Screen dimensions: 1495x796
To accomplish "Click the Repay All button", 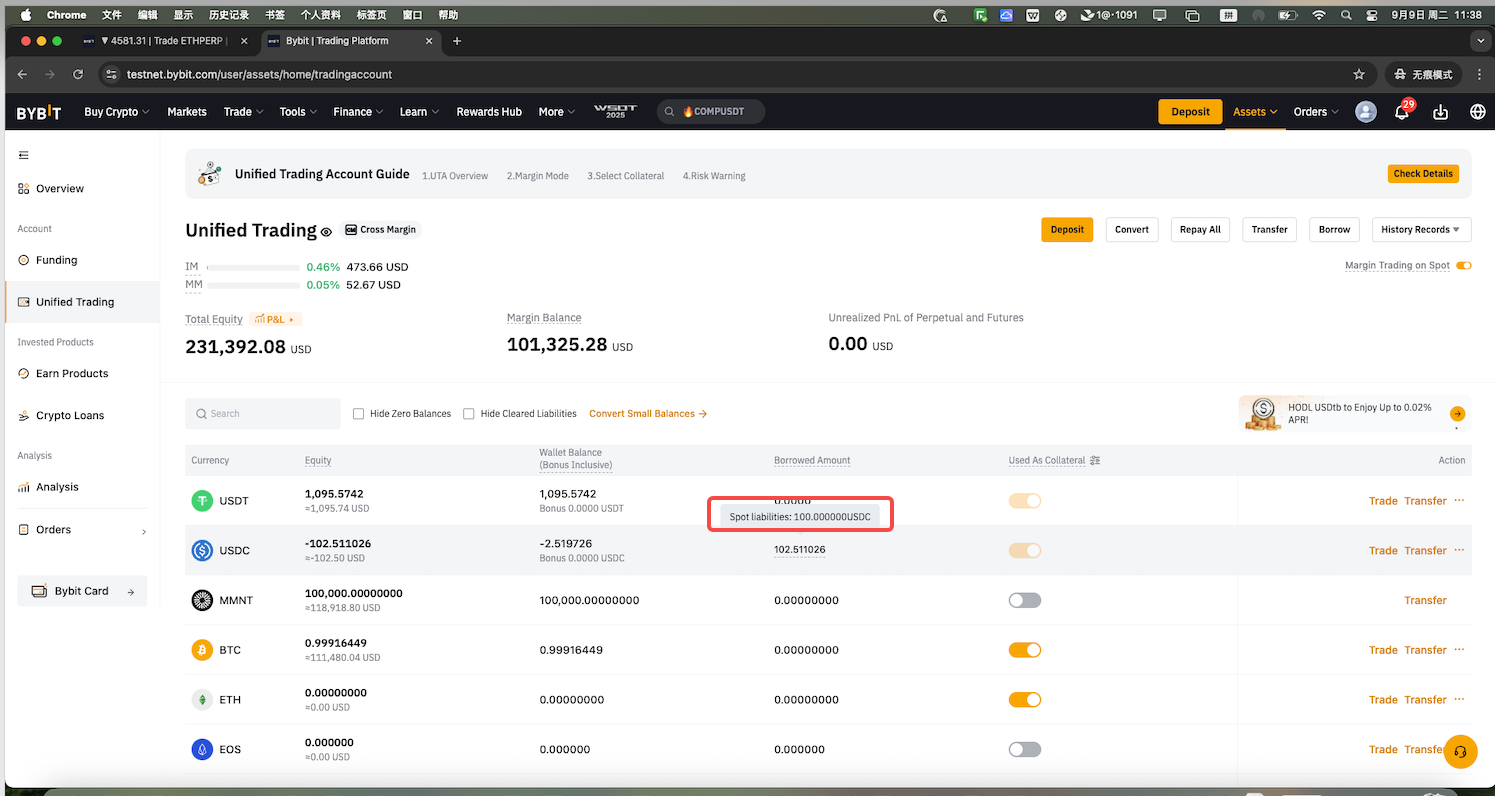I will coord(1200,230).
